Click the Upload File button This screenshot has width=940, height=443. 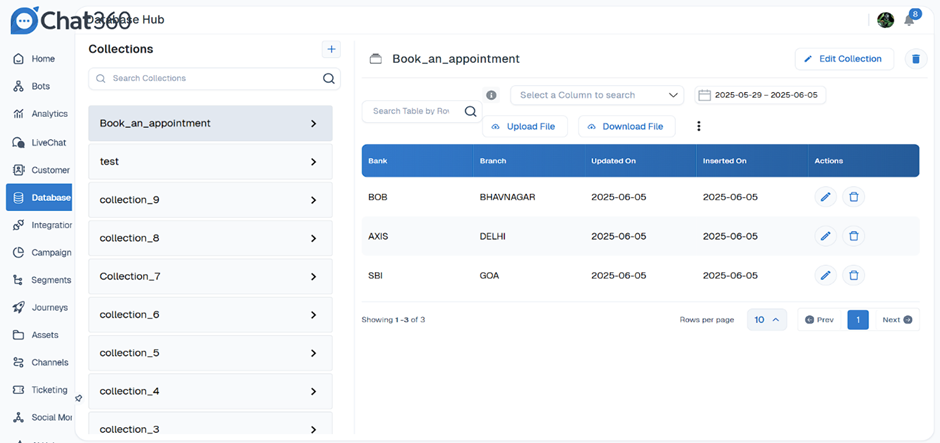coord(525,127)
